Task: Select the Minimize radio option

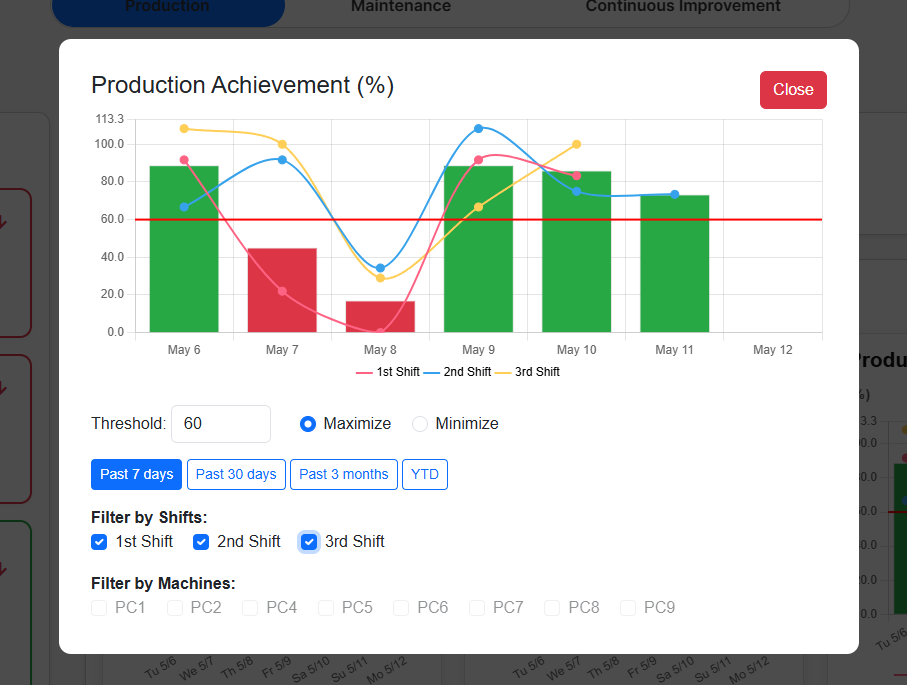Action: [x=420, y=424]
